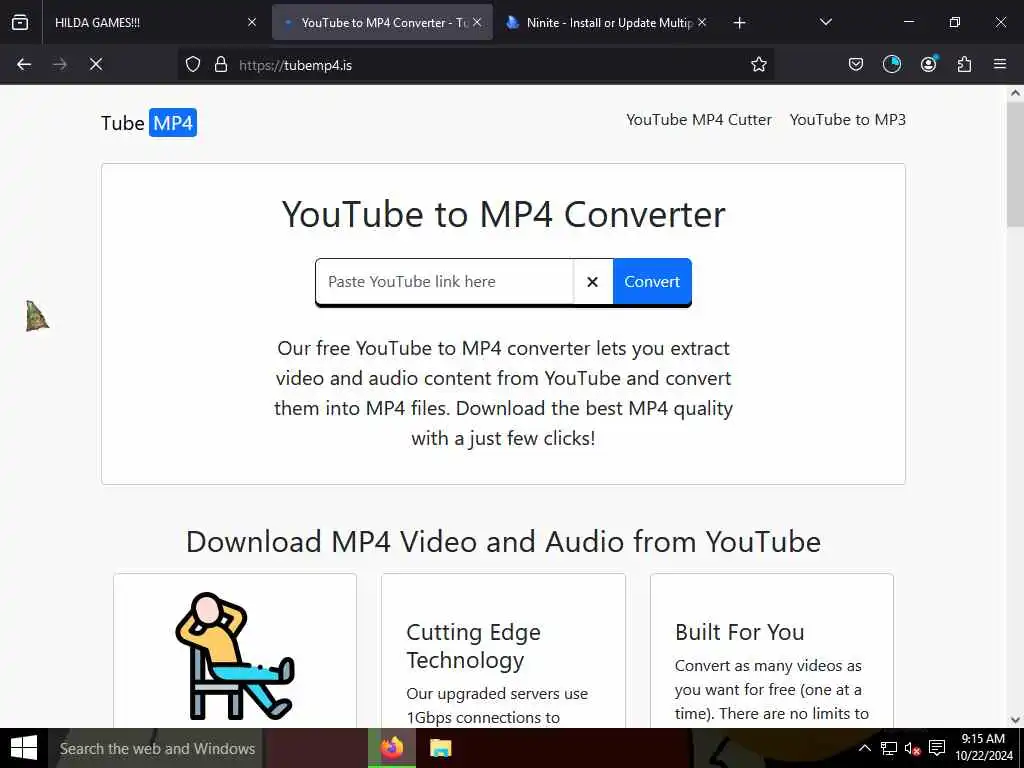1024x768 pixels.
Task: Switch to the YouTube to MP4 Converter tab
Action: [x=382, y=23]
